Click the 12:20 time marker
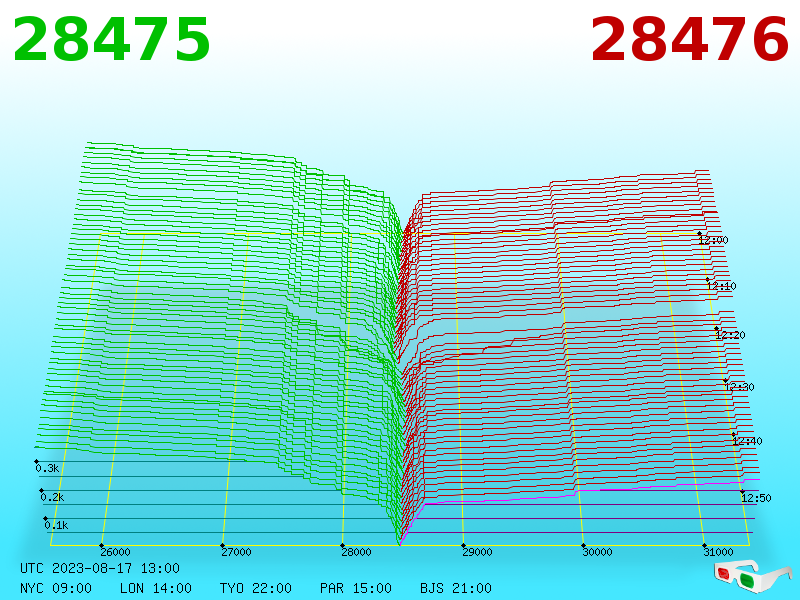This screenshot has height=600, width=800. 730,335
